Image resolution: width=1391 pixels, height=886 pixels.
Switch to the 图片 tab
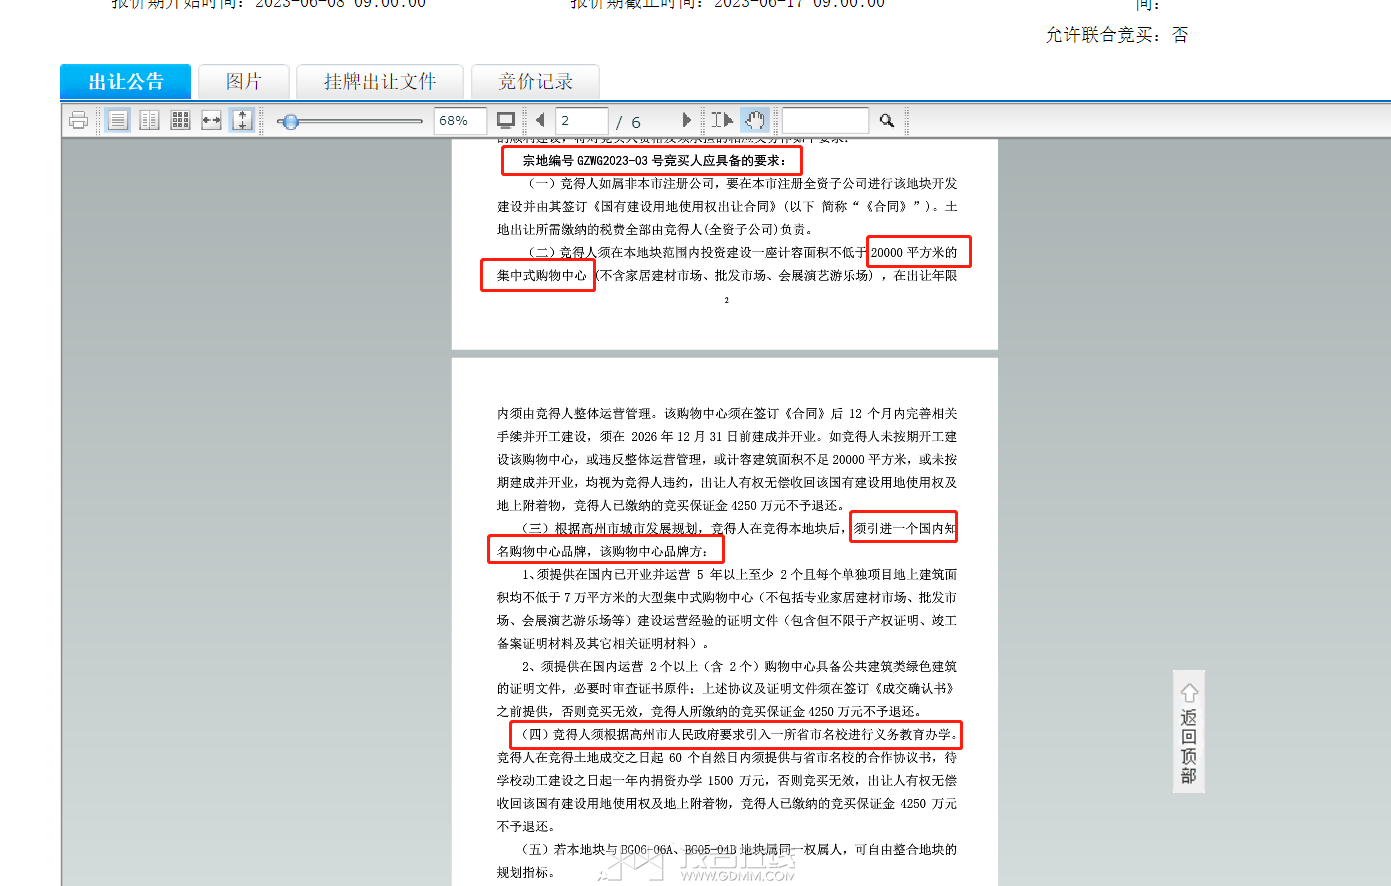(243, 81)
